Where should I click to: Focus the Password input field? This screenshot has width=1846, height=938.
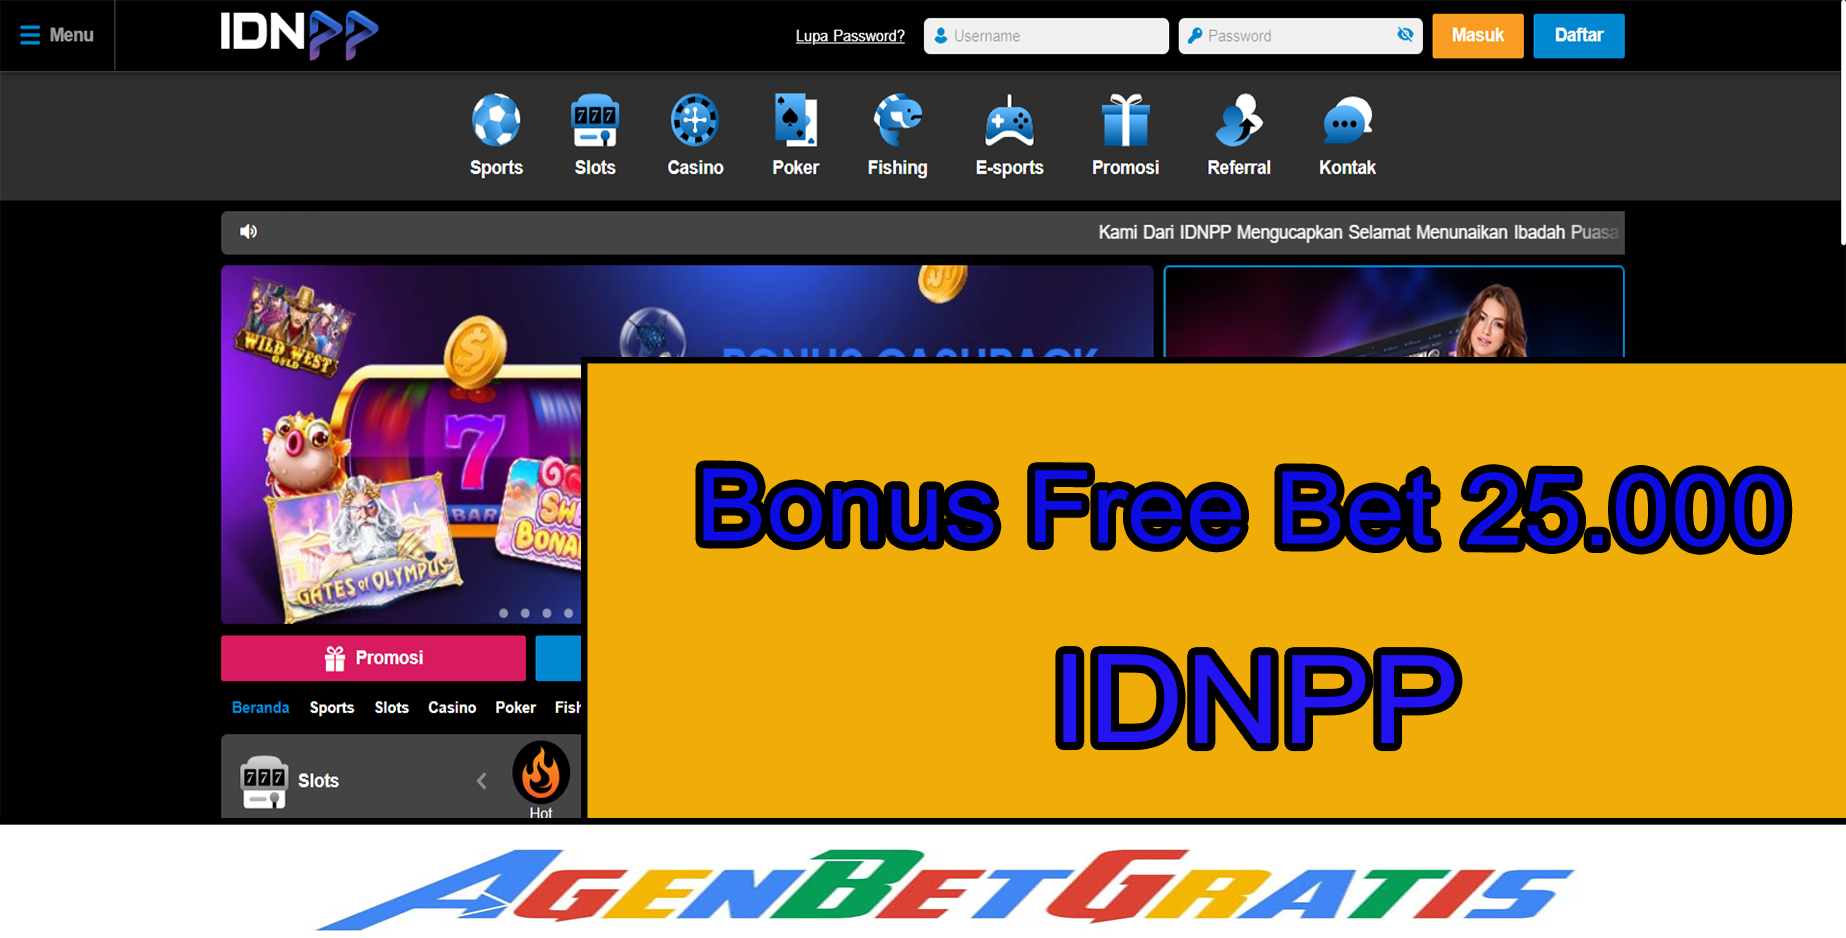(x=1300, y=36)
